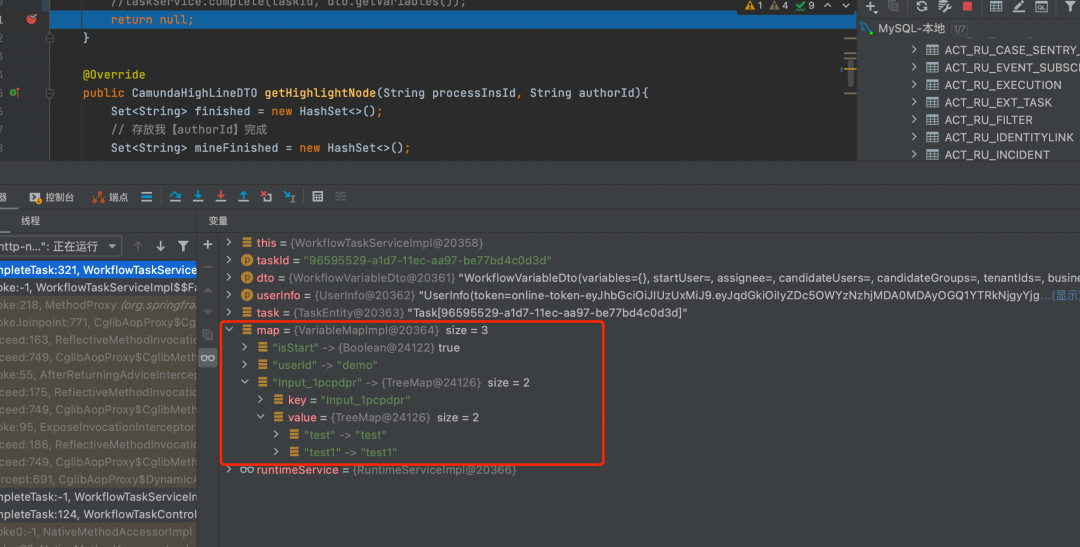Click the editor vertical scrollbar thumb

pos(851,72)
